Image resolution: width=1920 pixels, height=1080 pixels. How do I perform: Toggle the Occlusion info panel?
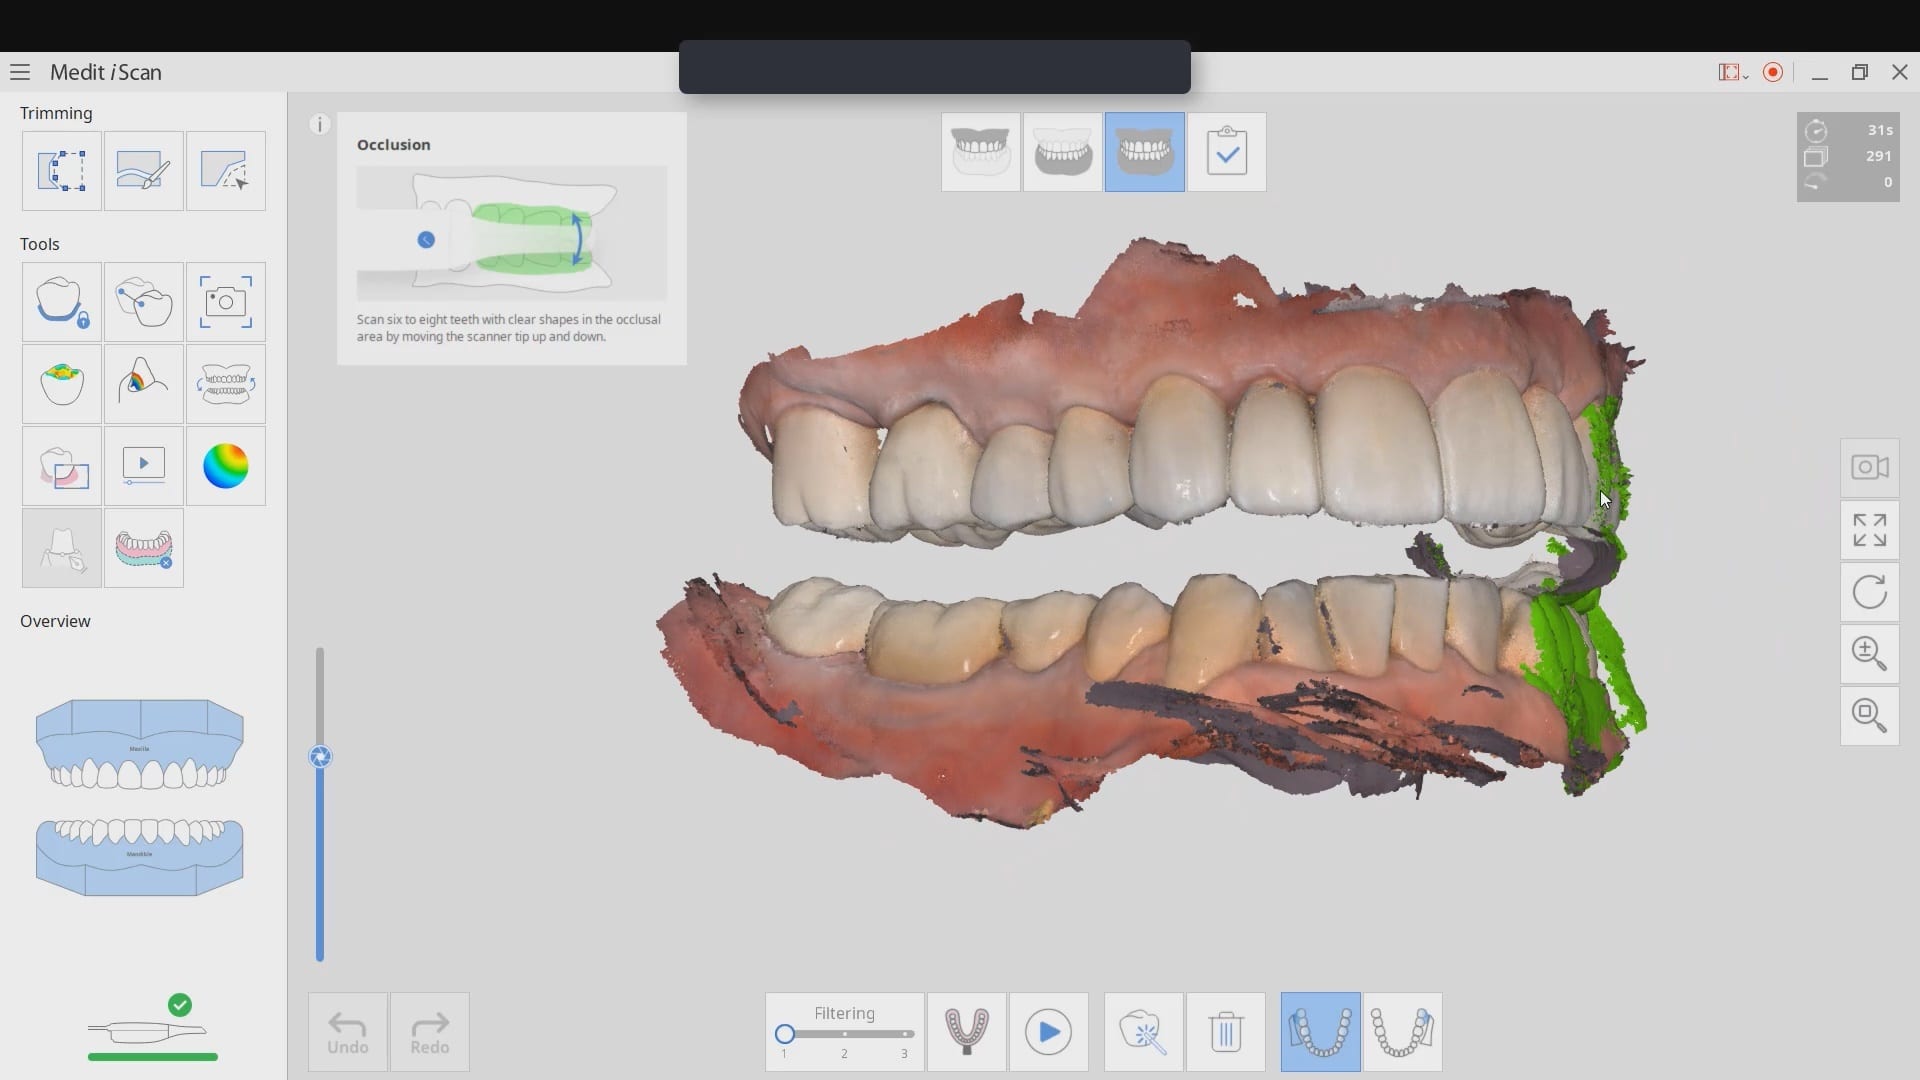319,124
